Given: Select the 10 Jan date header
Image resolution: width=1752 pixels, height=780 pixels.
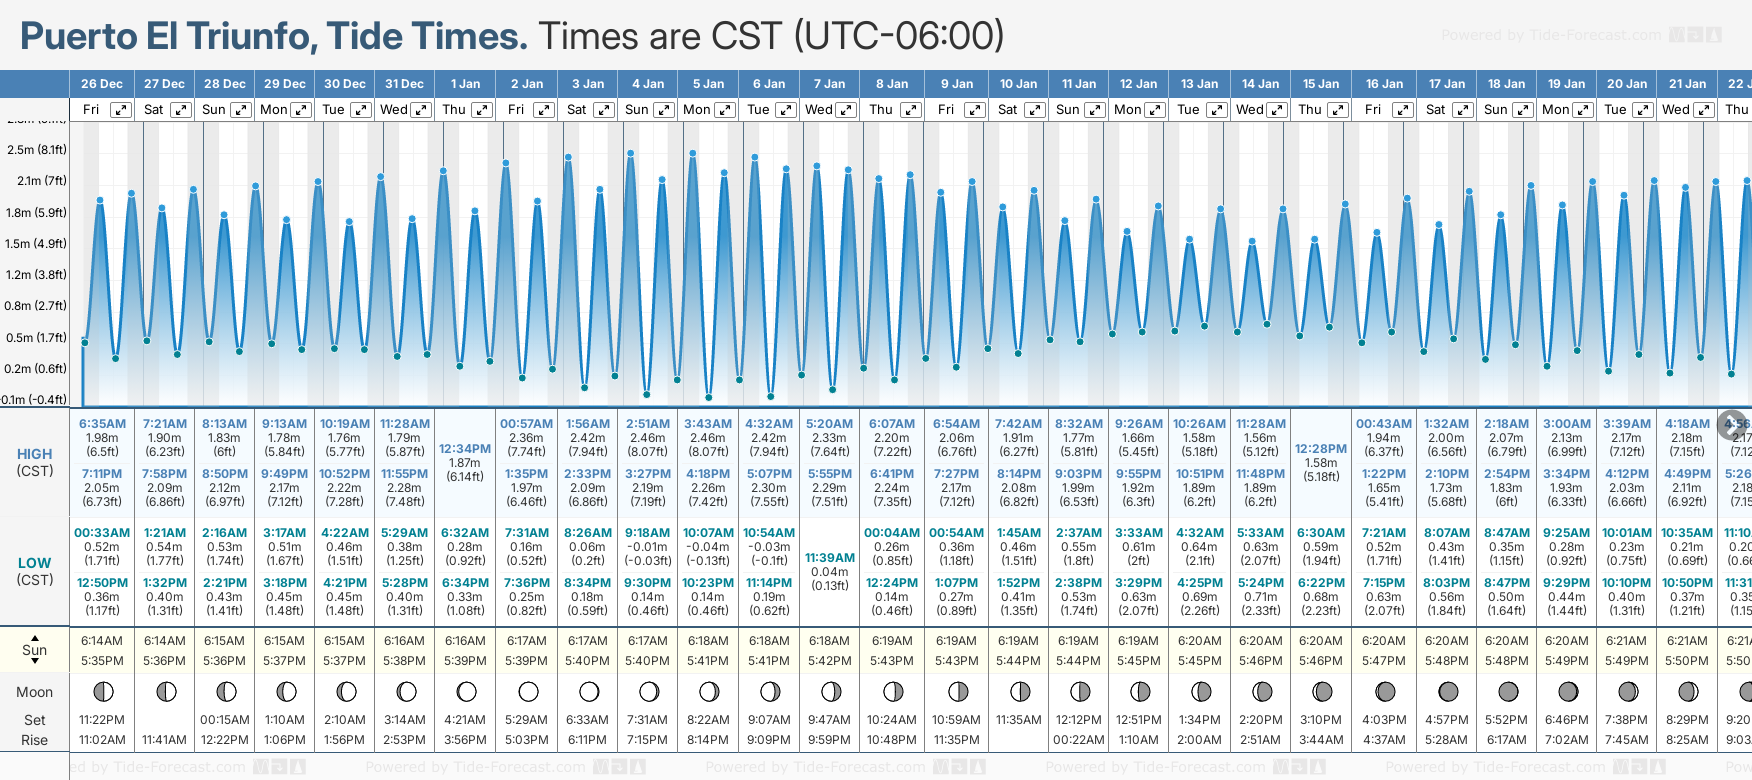Looking at the screenshot, I should coord(1019,84).
